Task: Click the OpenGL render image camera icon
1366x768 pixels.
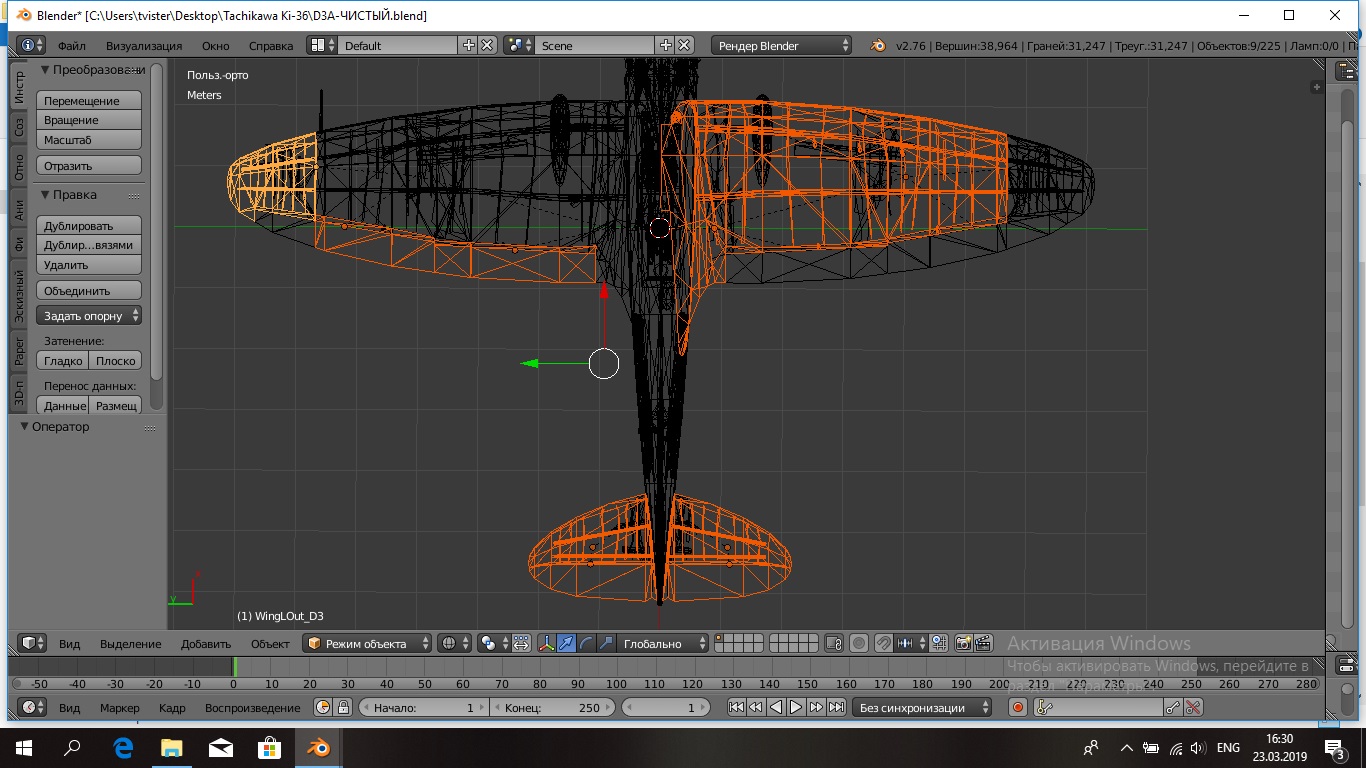Action: pos(964,643)
